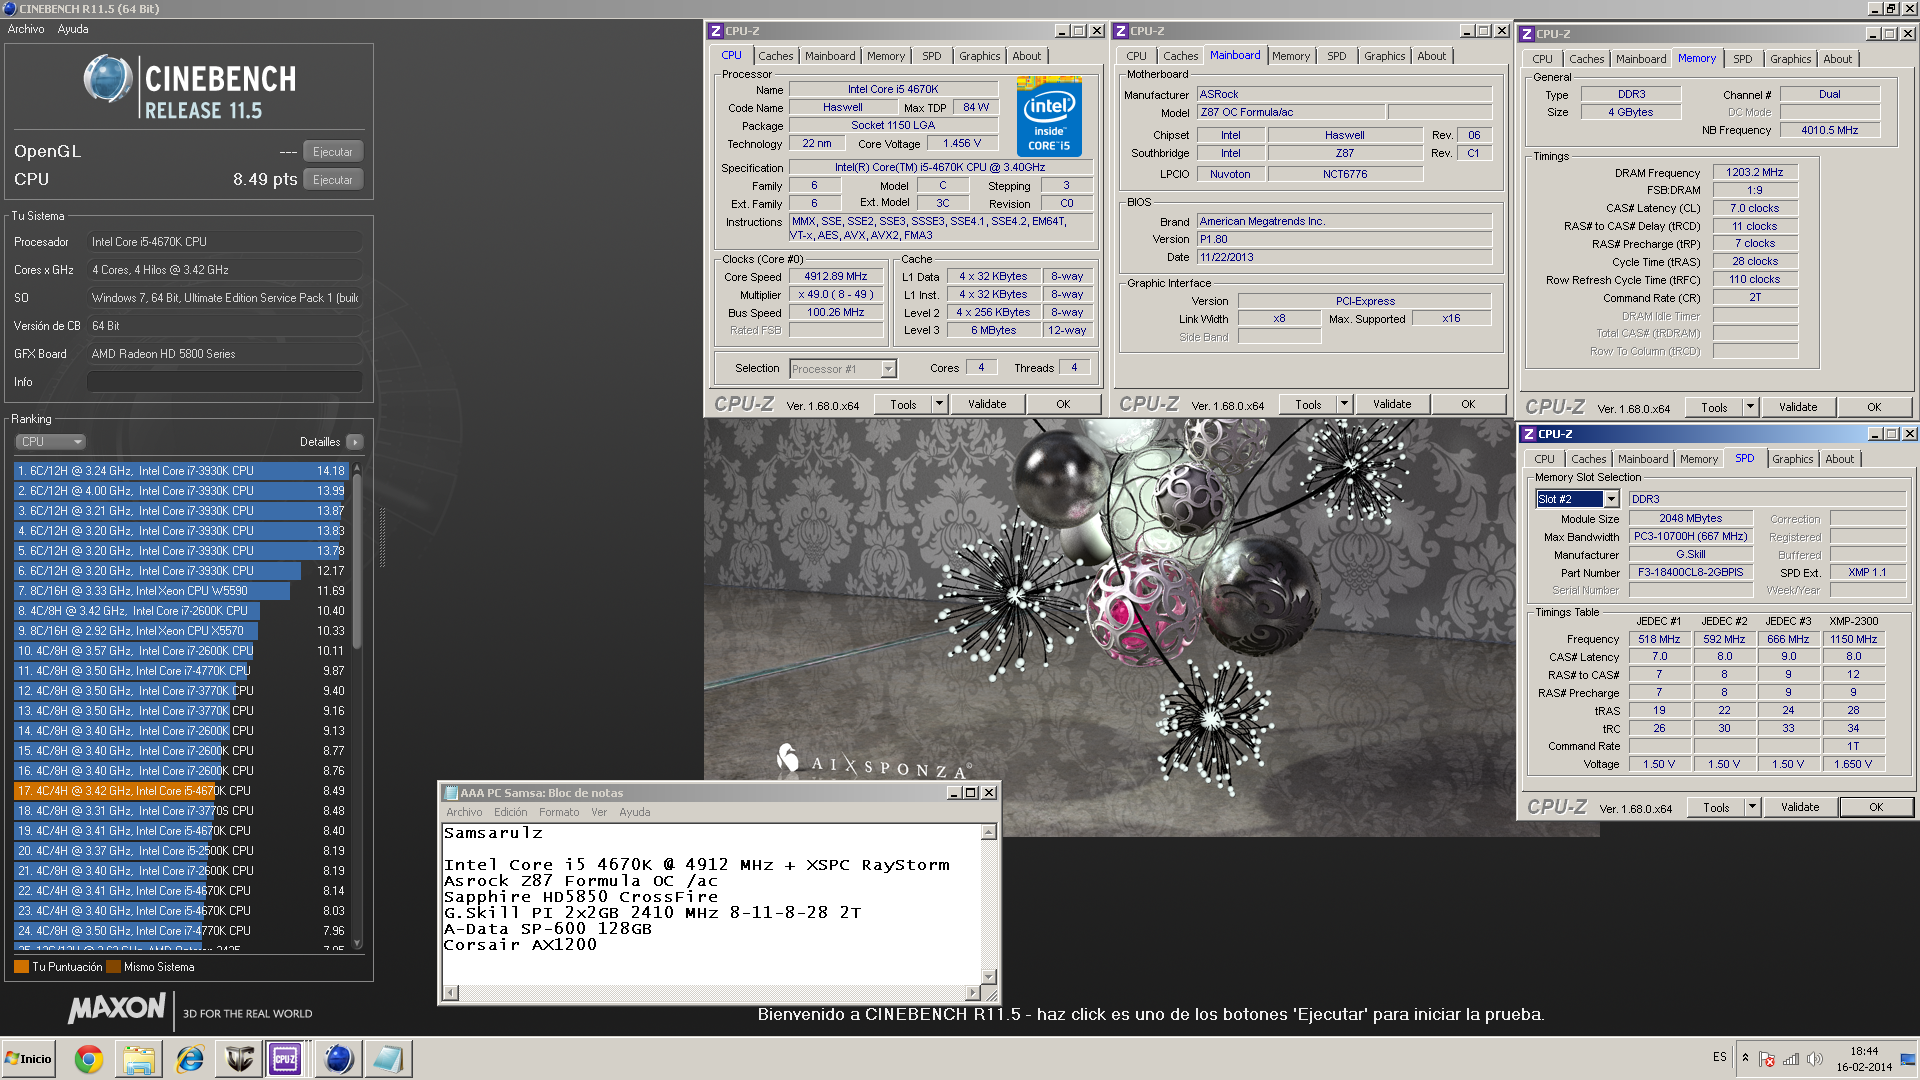Launch Internet Explorer from the taskbar

click(189, 1059)
